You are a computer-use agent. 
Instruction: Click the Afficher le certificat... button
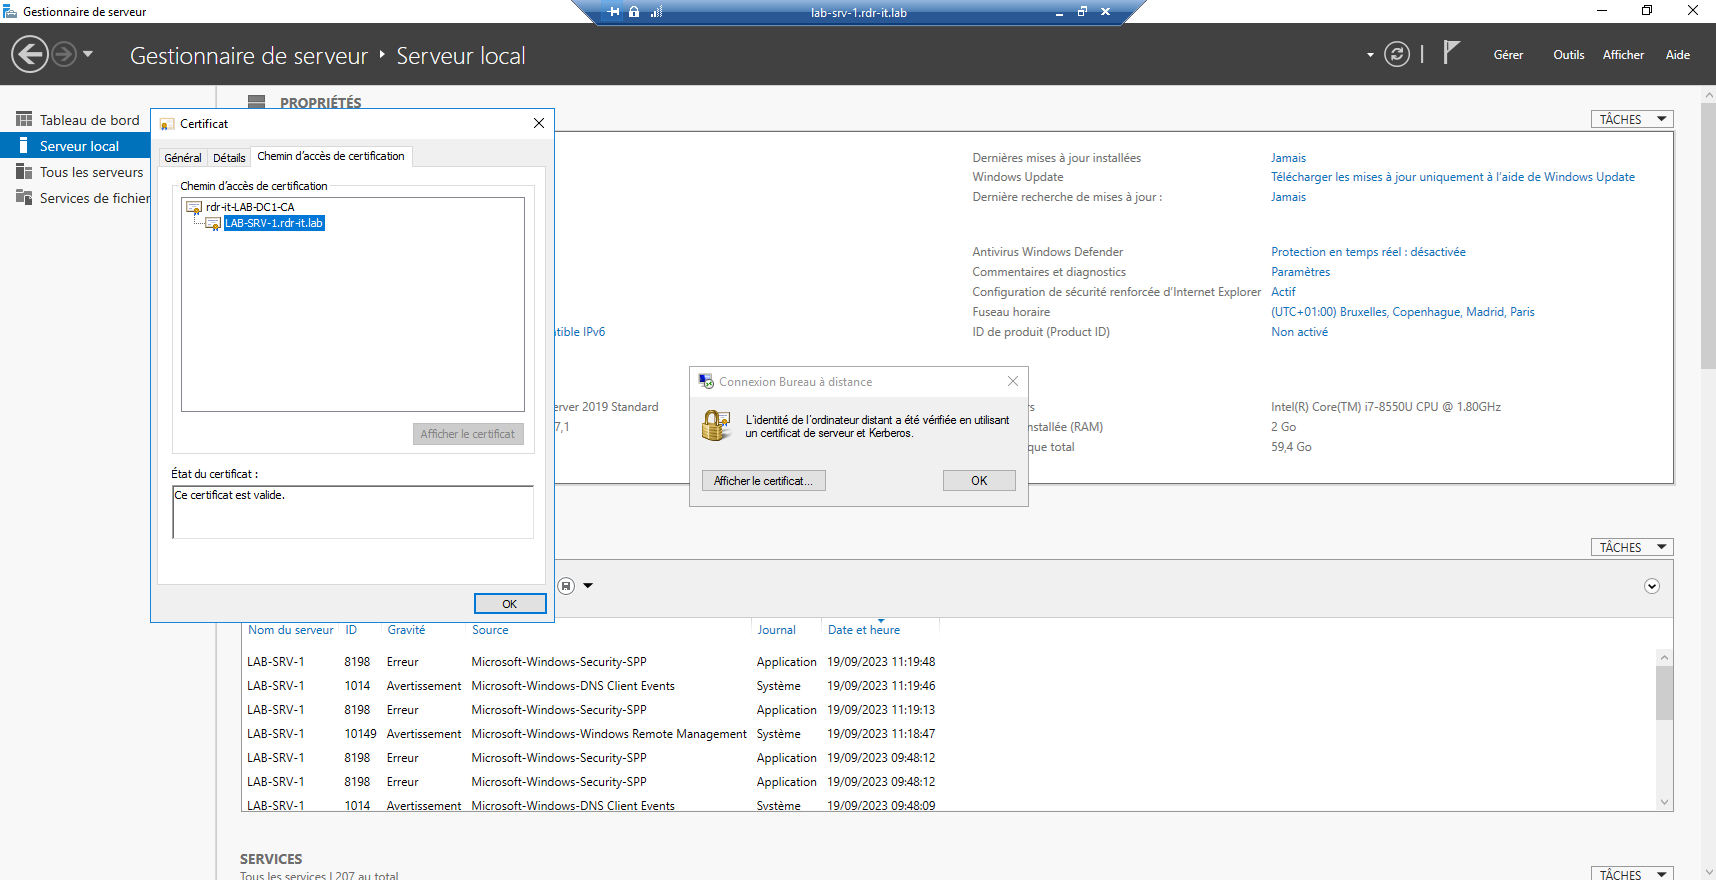pyautogui.click(x=763, y=481)
